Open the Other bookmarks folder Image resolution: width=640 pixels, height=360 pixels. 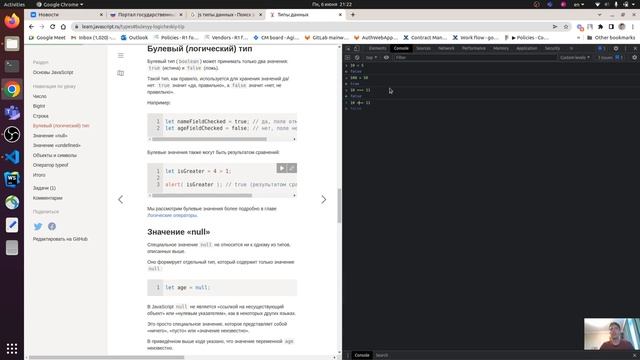(x=611, y=38)
